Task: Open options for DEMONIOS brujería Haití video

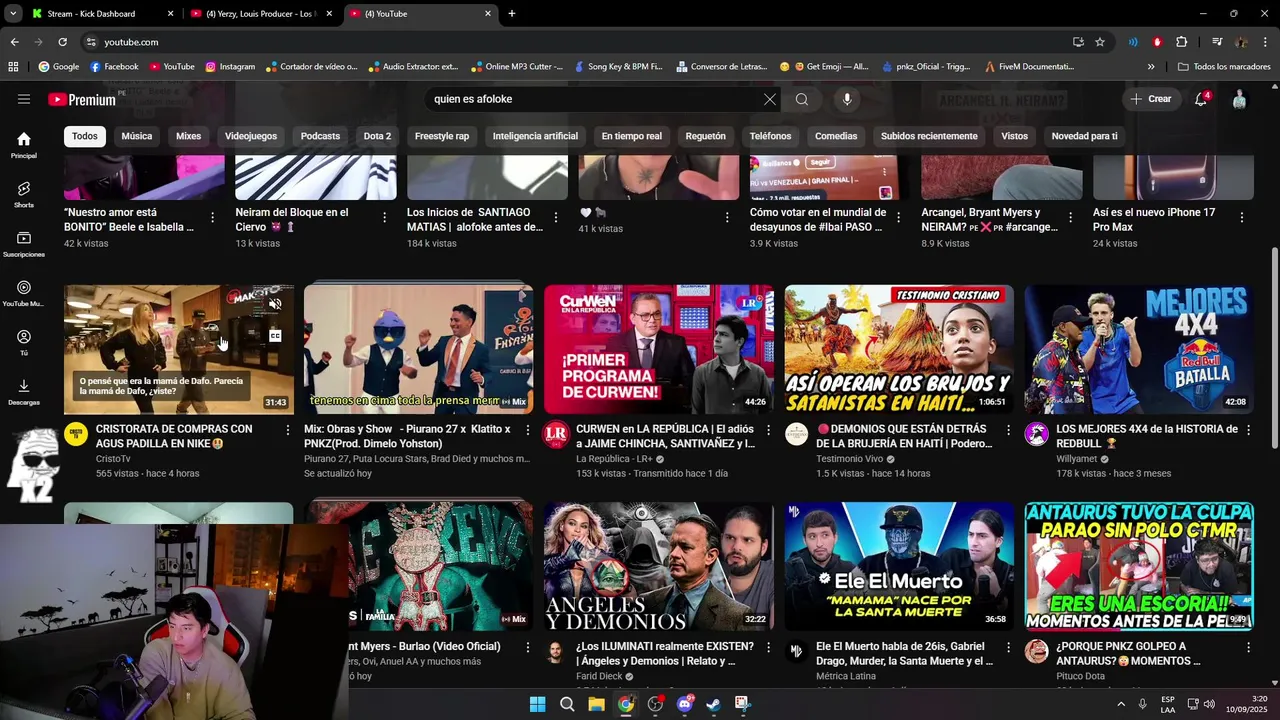Action: [x=1008, y=430]
